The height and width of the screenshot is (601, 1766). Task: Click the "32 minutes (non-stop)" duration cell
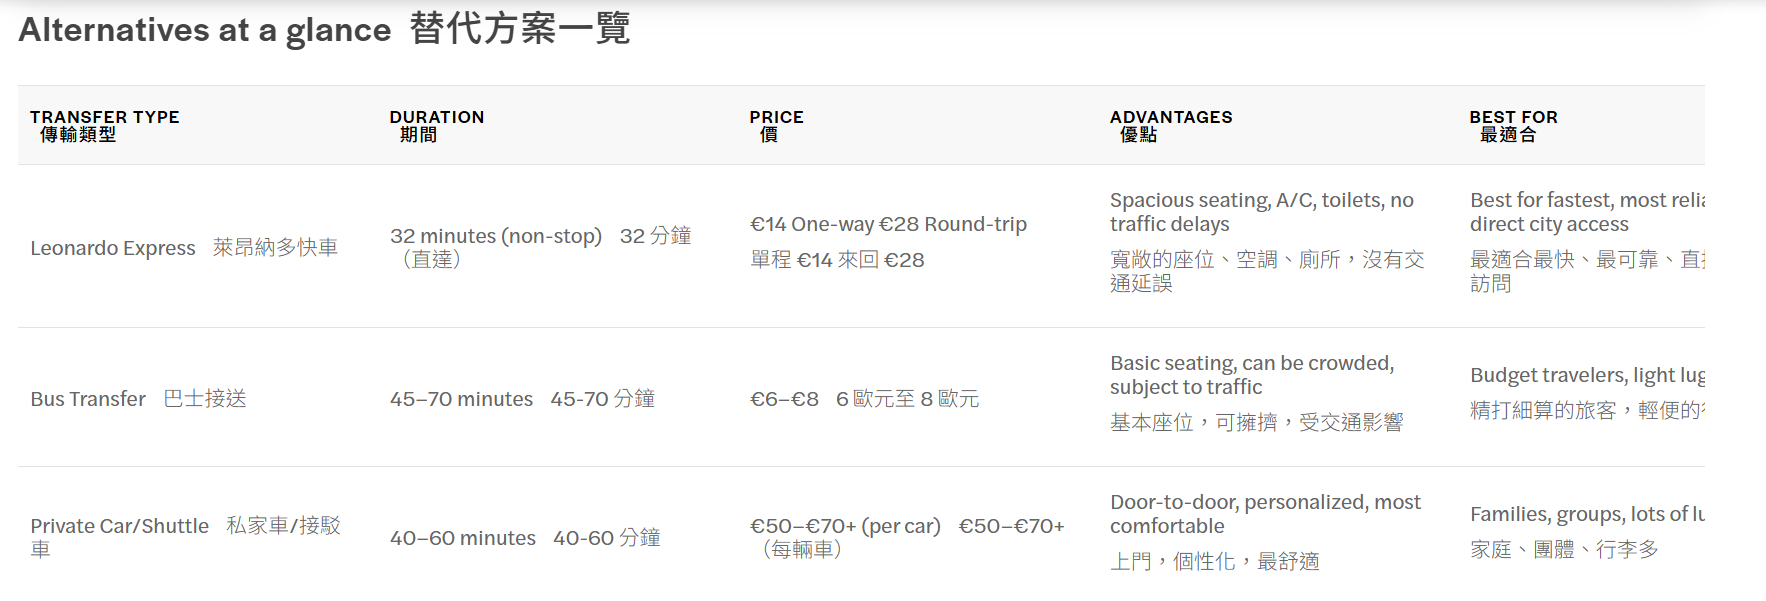pos(496,236)
